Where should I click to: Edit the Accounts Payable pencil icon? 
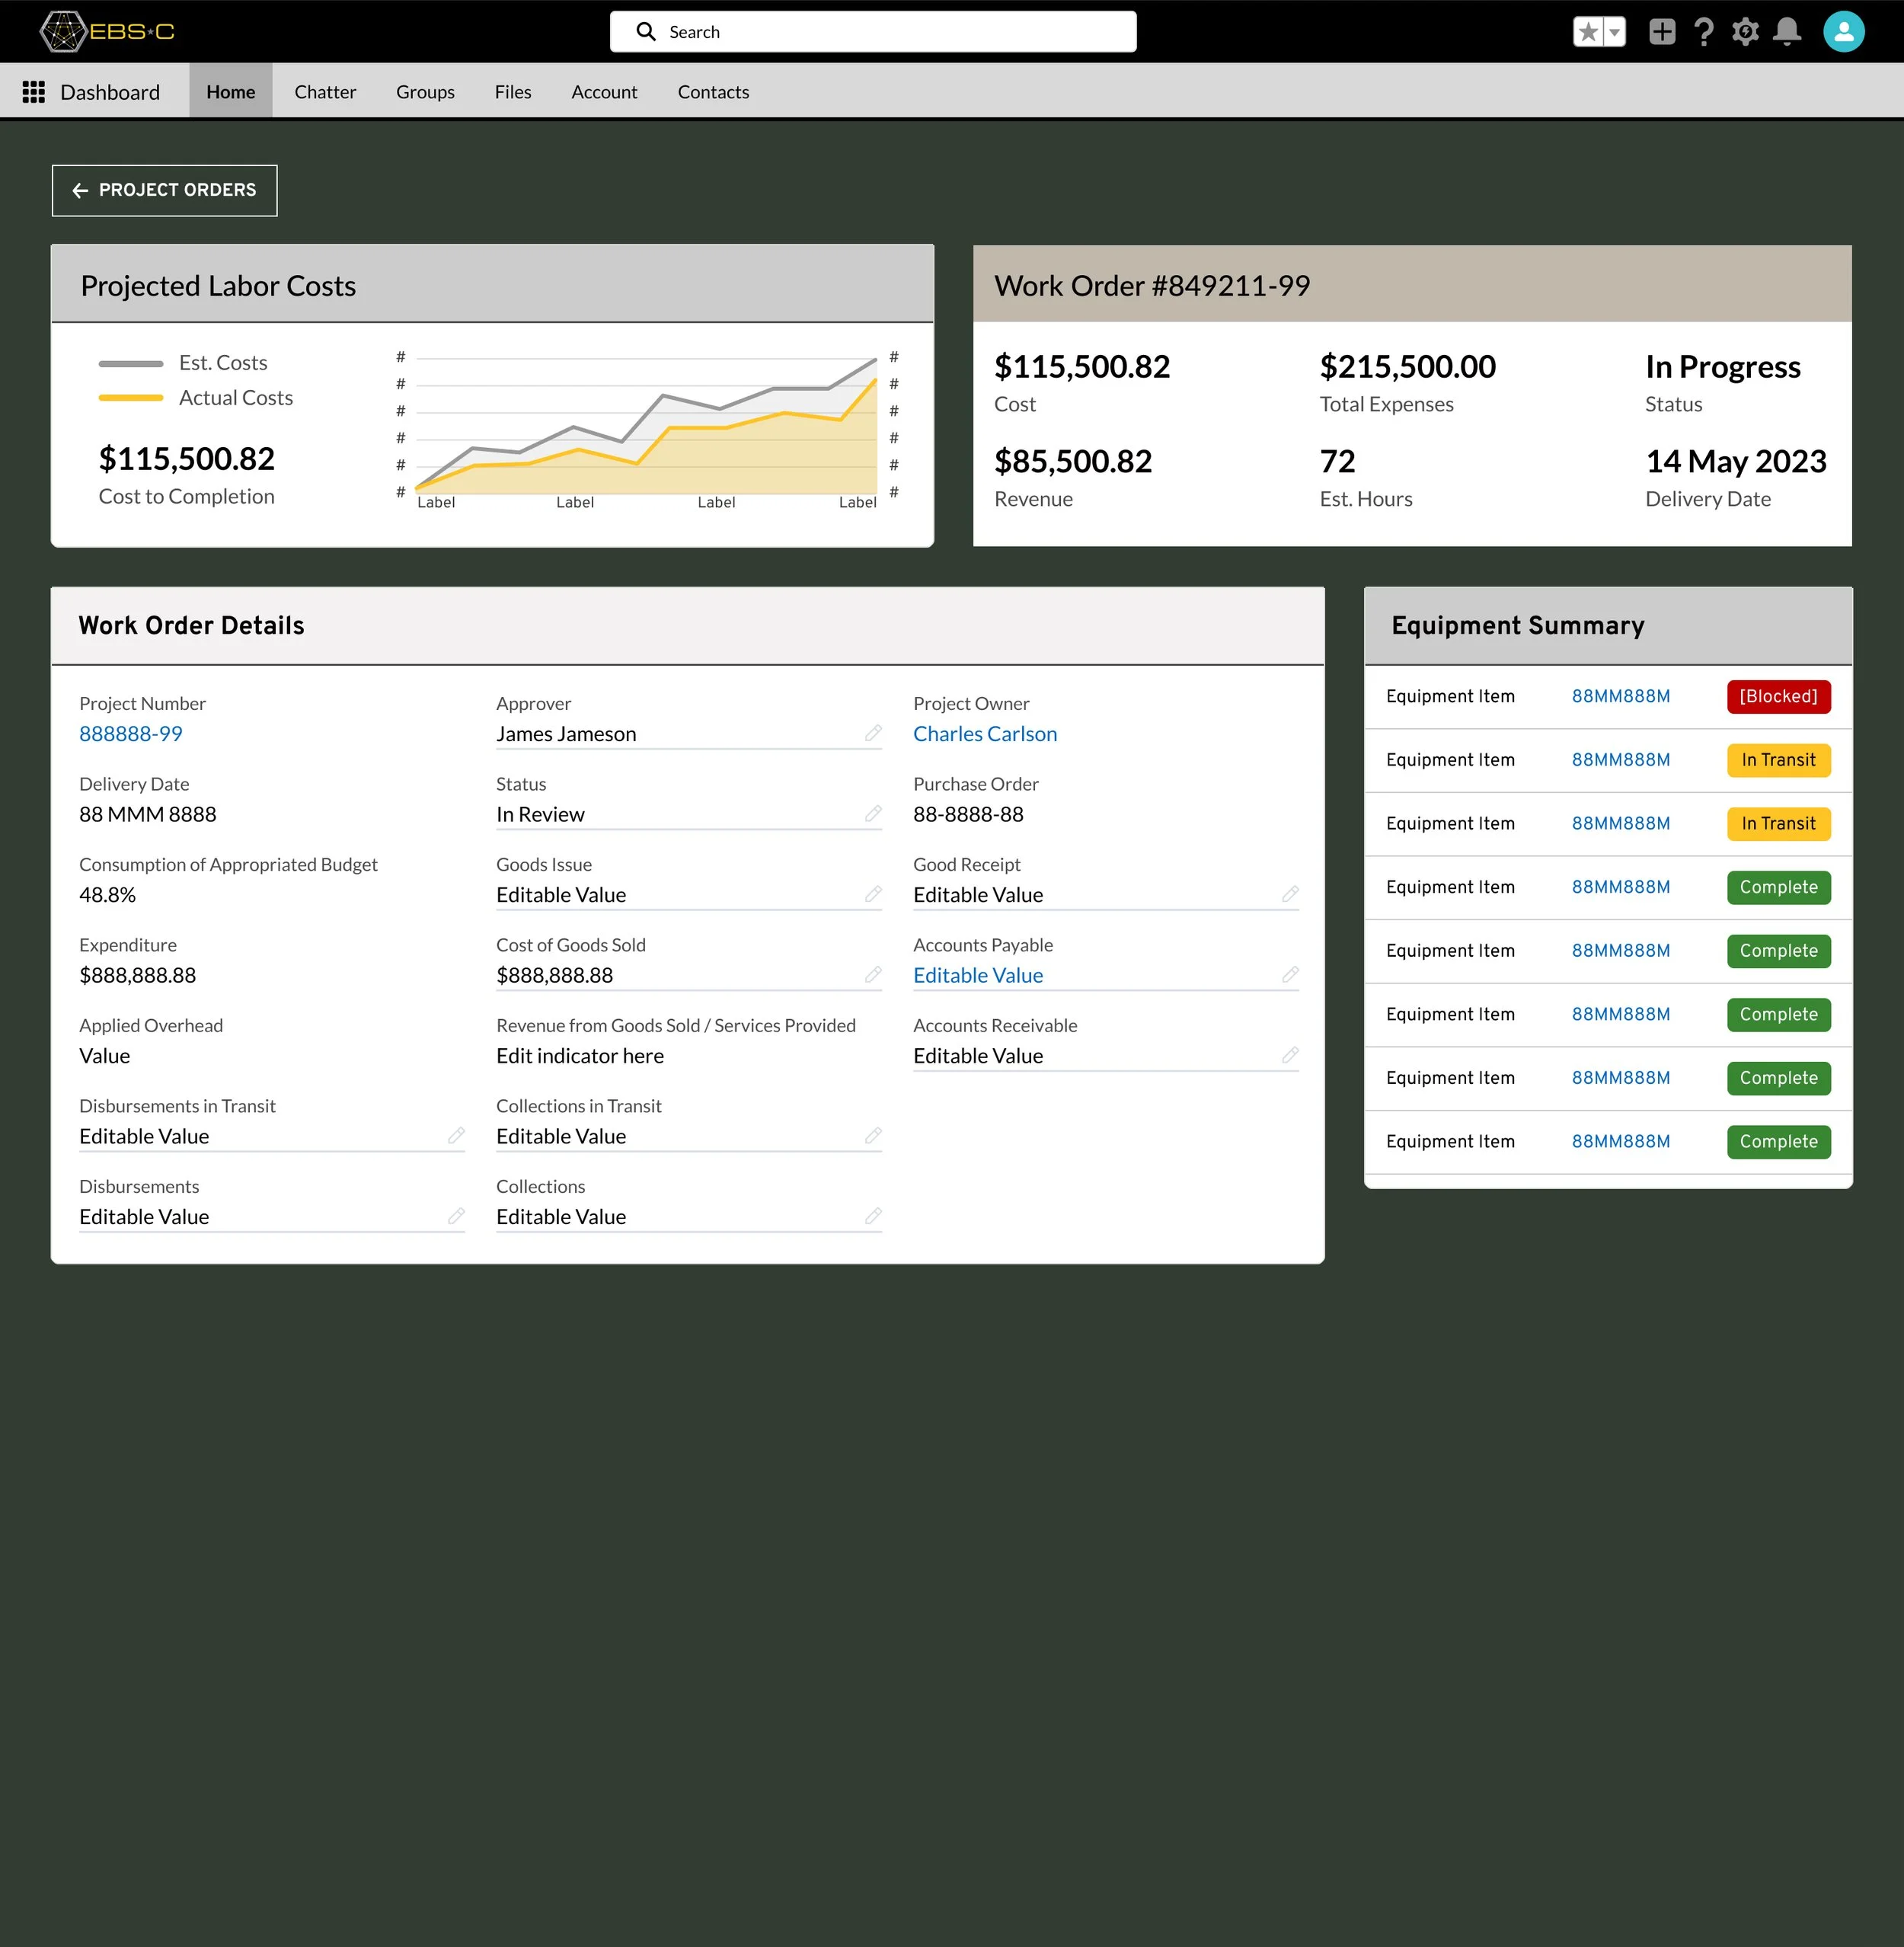click(x=1290, y=975)
